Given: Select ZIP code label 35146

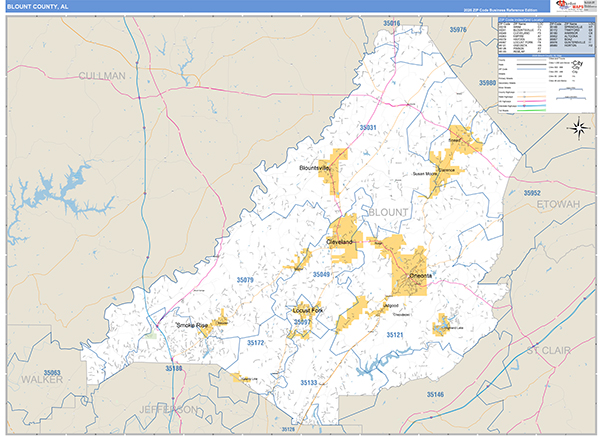Looking at the screenshot, I should [435, 394].
